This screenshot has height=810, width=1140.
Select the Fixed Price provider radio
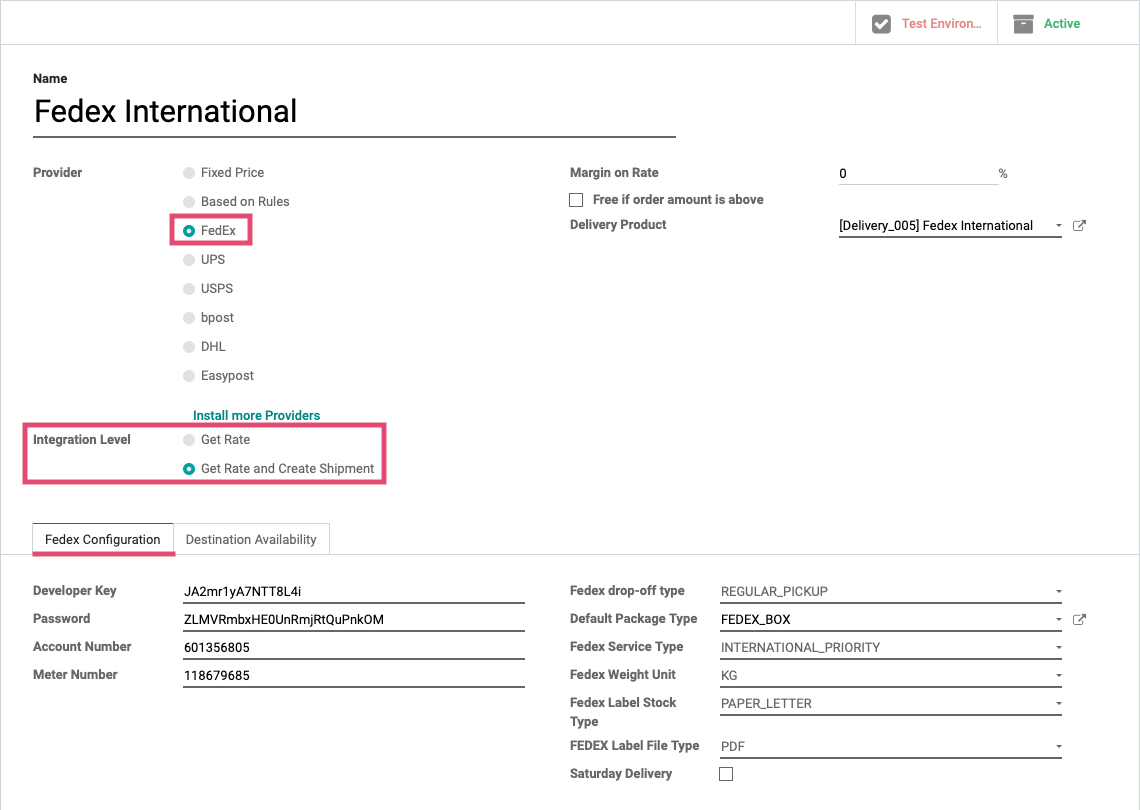point(189,173)
